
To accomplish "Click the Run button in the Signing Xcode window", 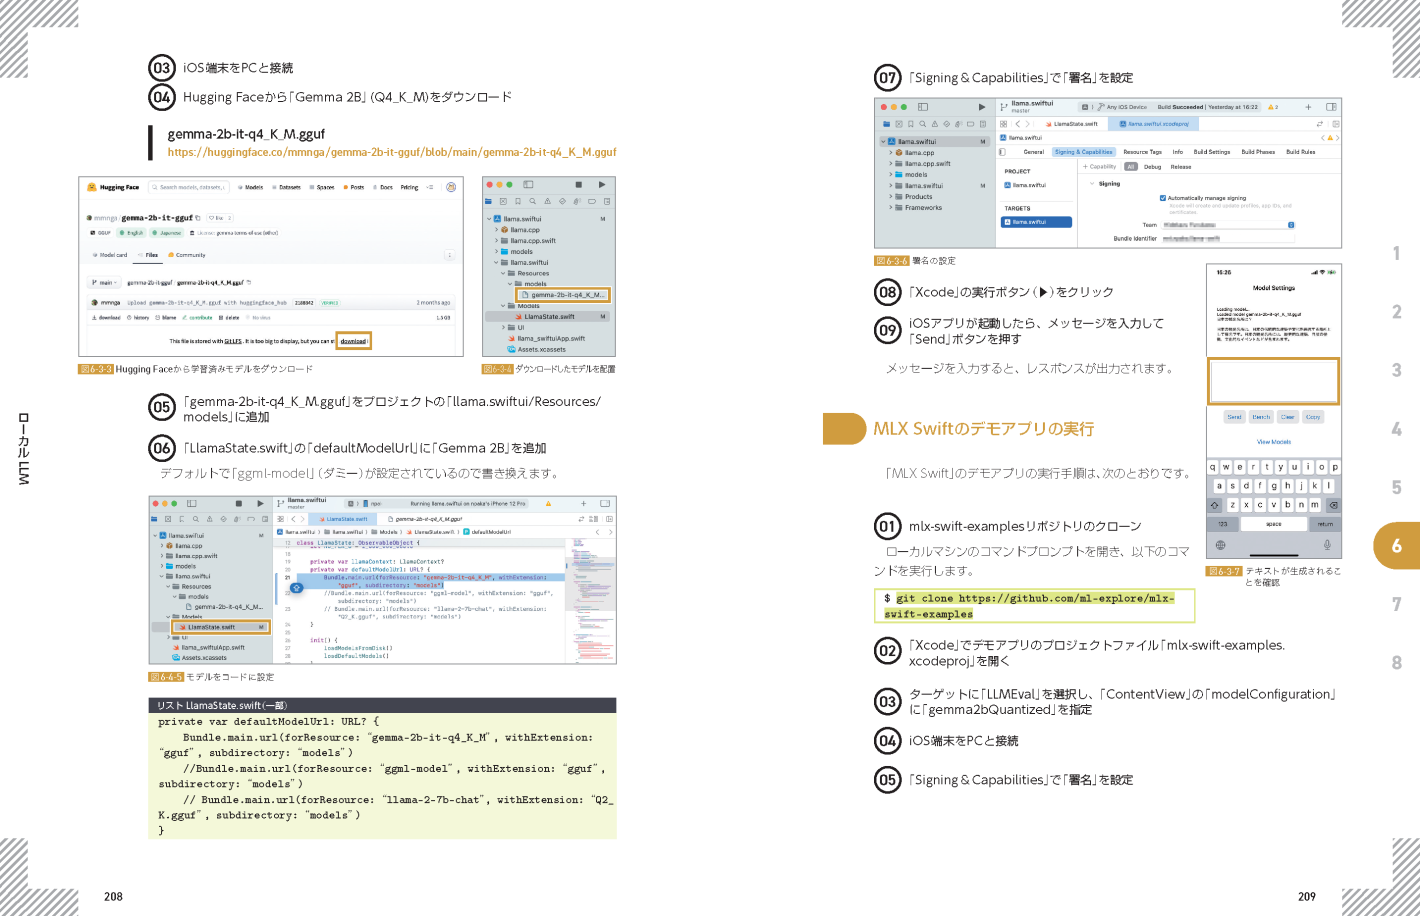I will [x=982, y=107].
